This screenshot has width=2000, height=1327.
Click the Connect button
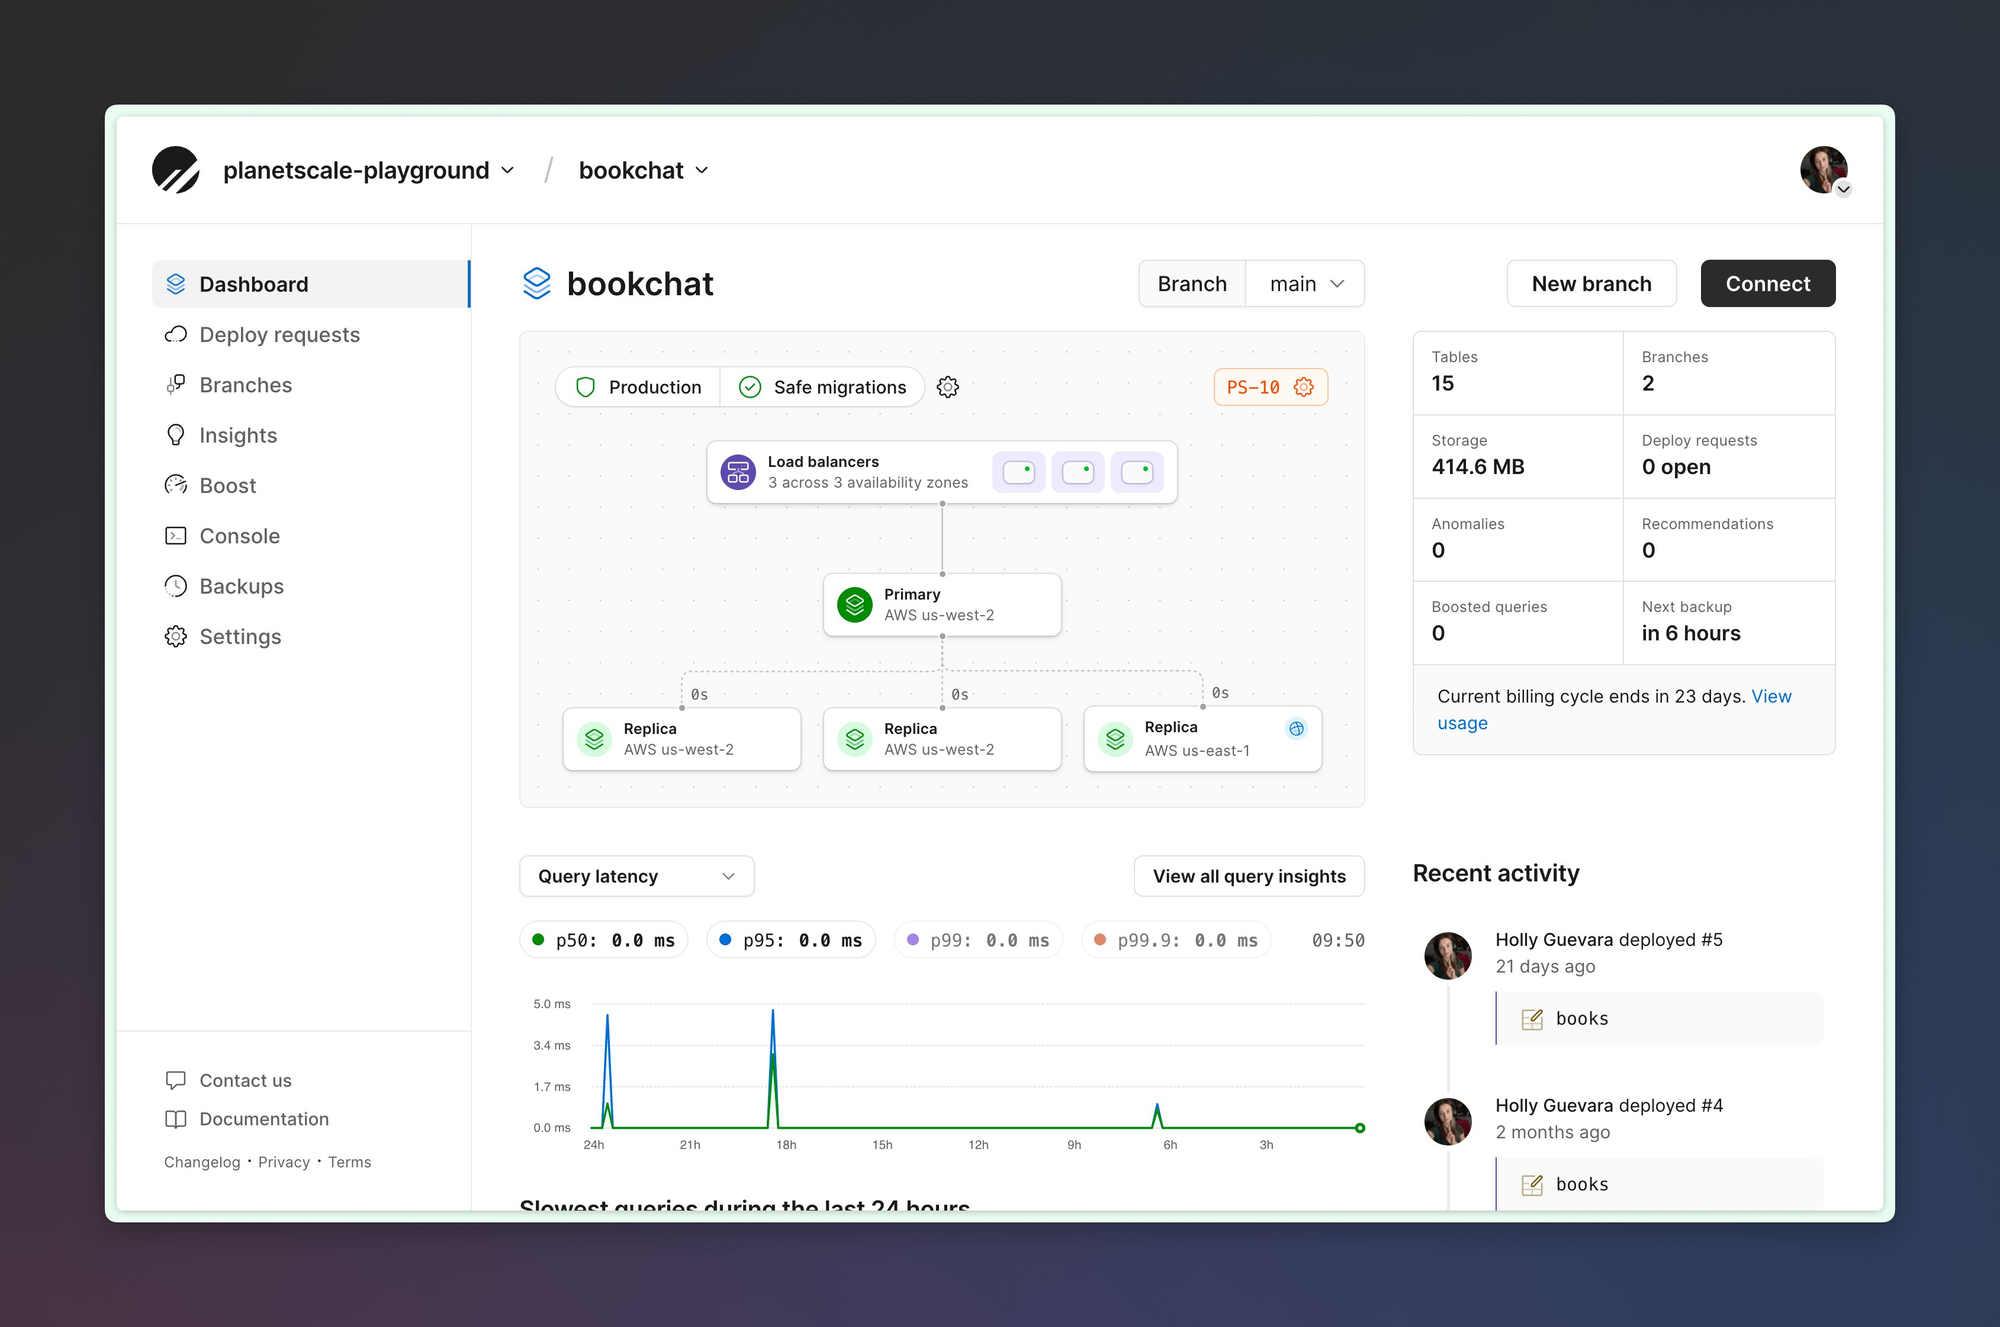(x=1767, y=284)
